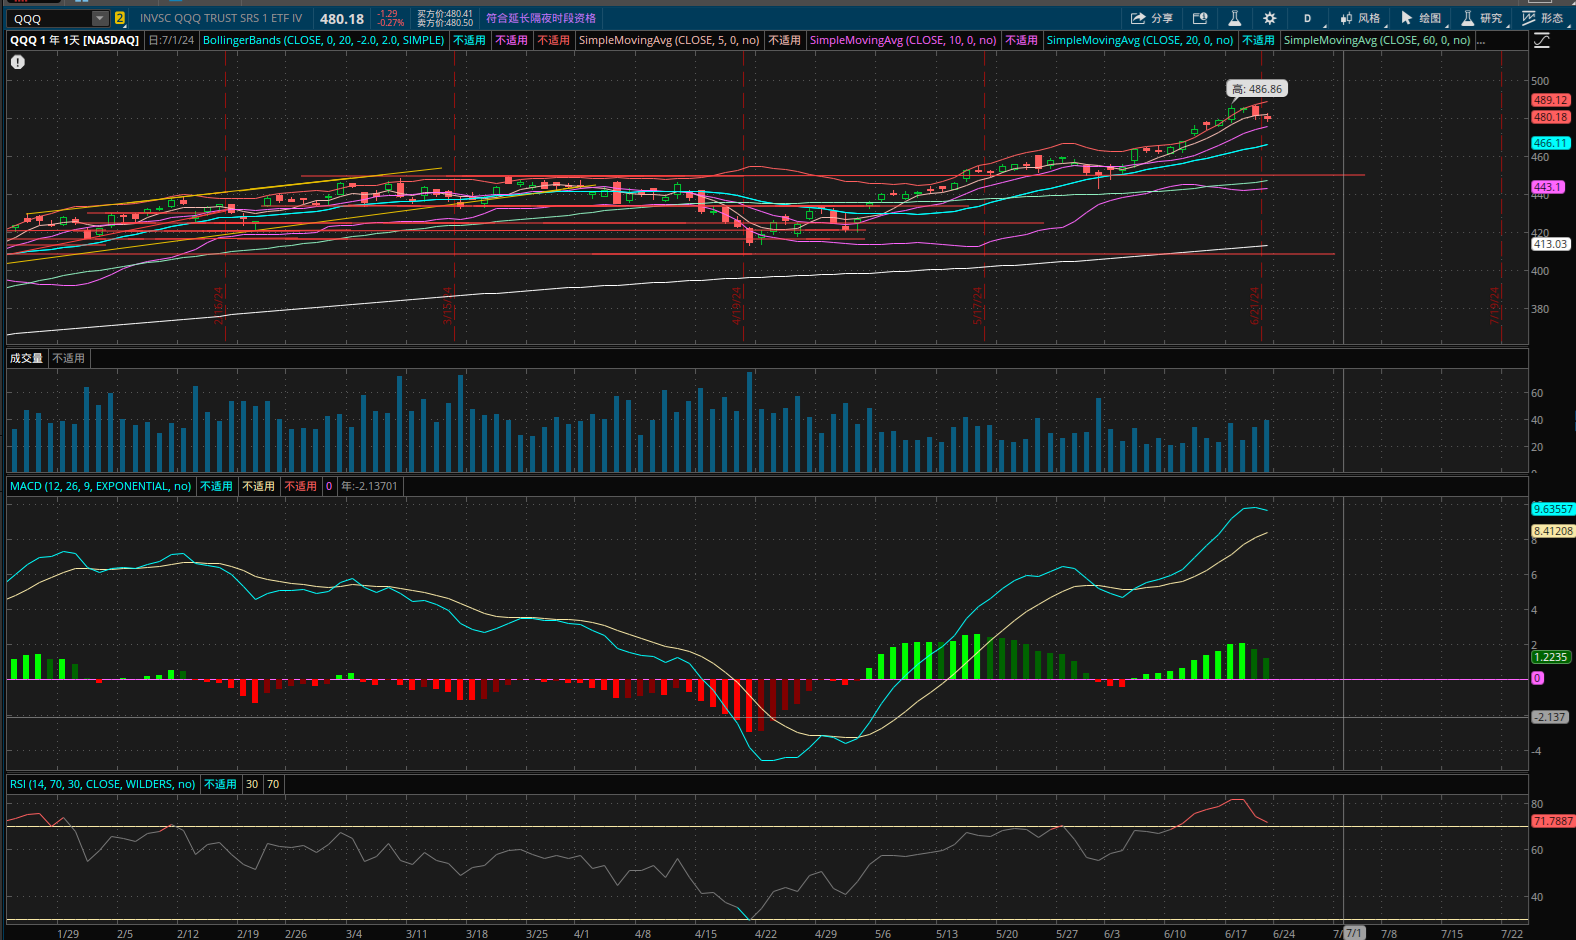The height and width of the screenshot is (940, 1576).
Task: Click the 6/24 date on the time axis
Action: (1283, 934)
